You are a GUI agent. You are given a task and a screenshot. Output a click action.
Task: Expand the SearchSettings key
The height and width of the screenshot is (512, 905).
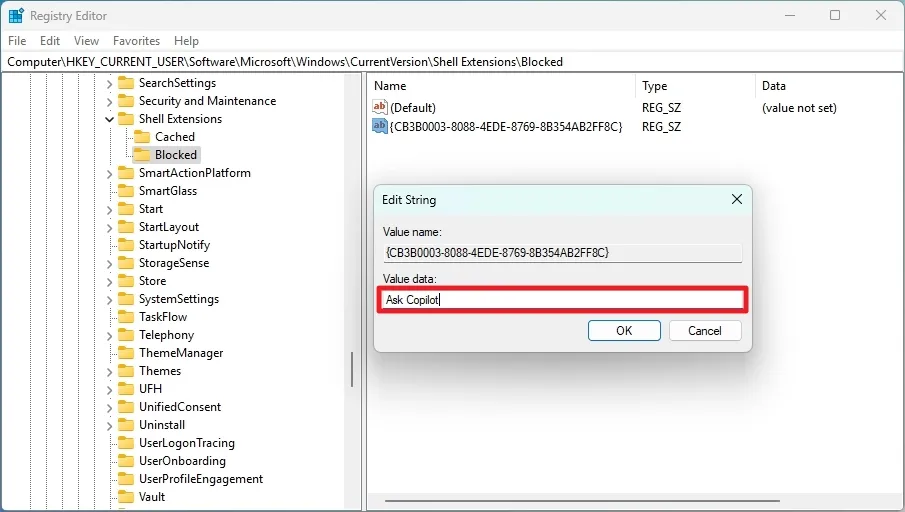pos(109,84)
